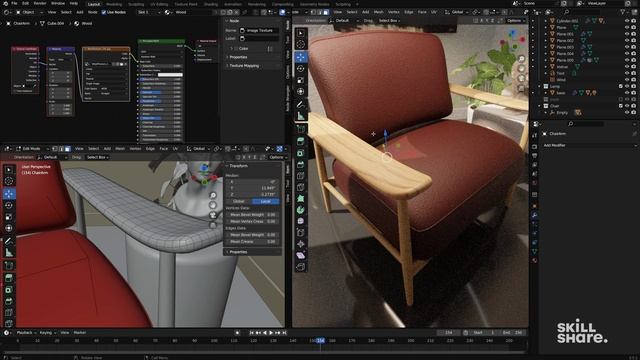Uncheck the Chair collection exclude checkbox
This screenshot has width=640, height=360.
pyautogui.click(x=620, y=106)
